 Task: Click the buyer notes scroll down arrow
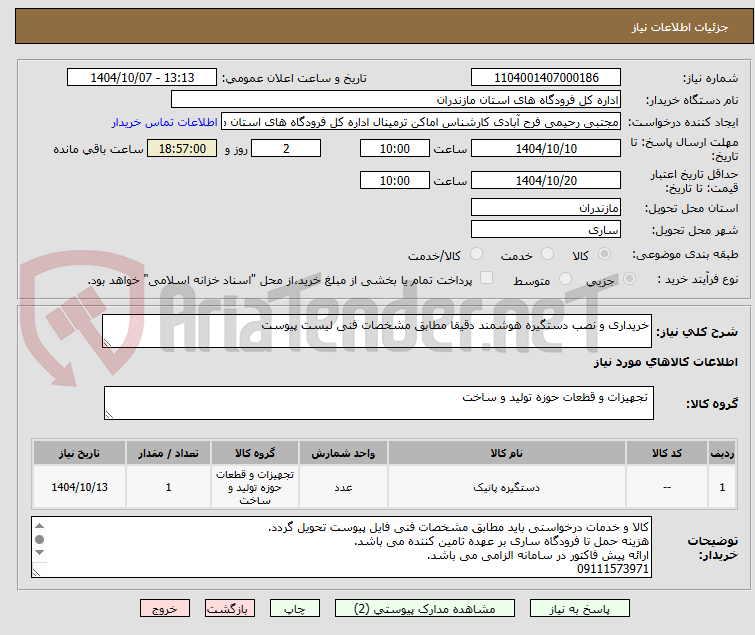pos(39,553)
